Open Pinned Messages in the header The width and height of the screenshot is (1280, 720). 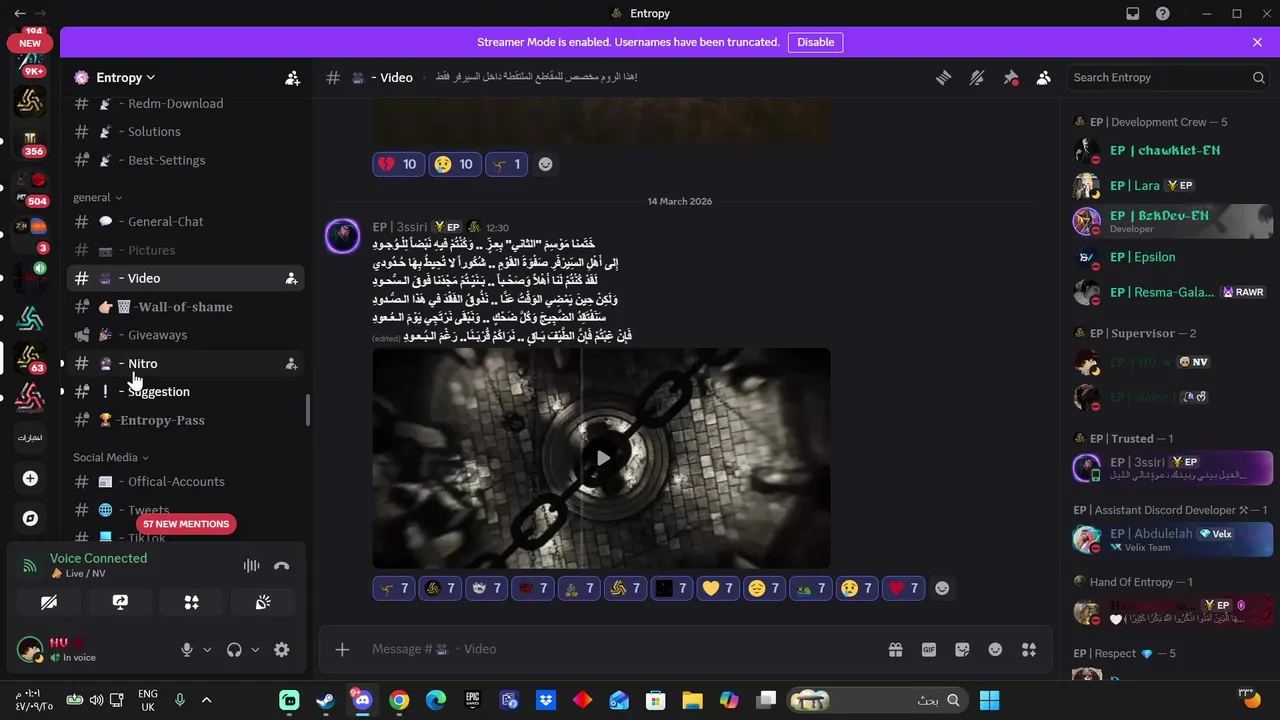[1010, 77]
